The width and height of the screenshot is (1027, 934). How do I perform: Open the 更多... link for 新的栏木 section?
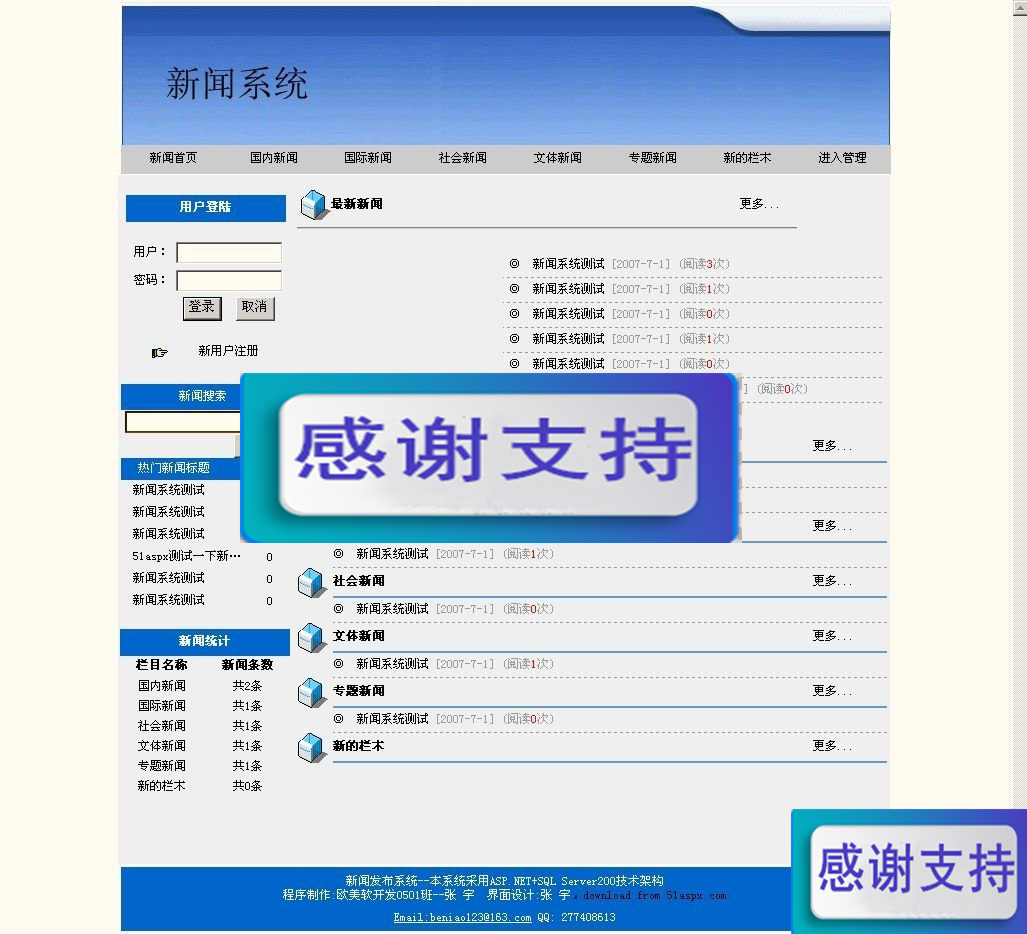tap(832, 746)
